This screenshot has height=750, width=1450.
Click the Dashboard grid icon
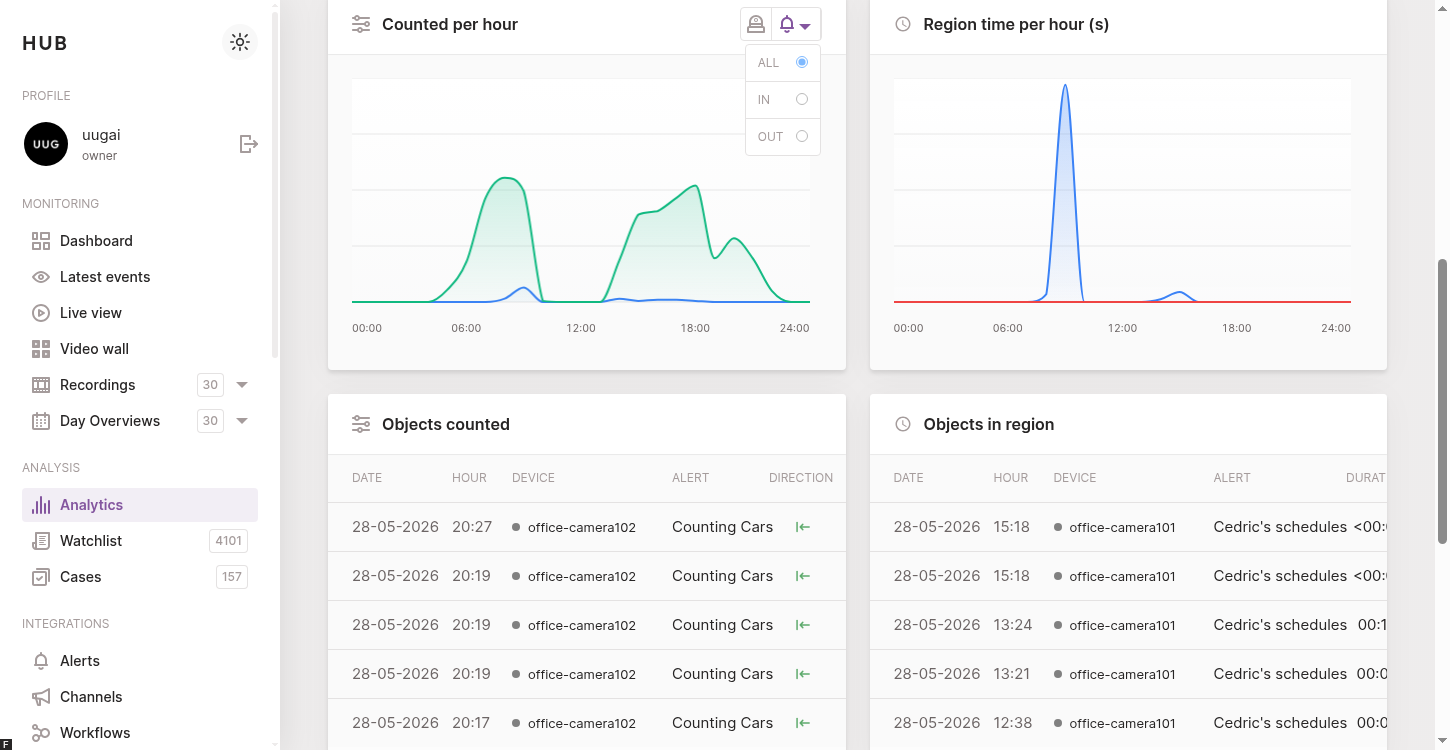[41, 241]
